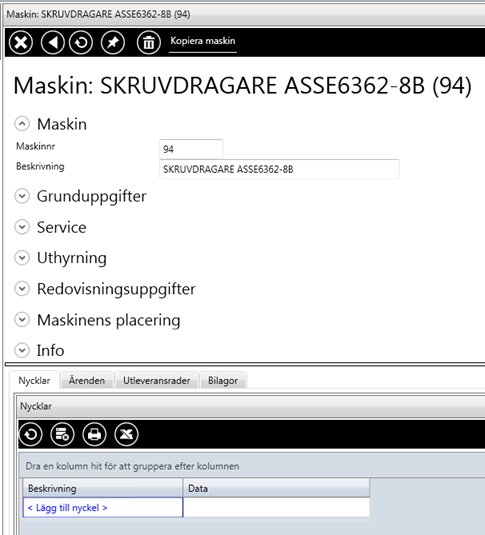The width and height of the screenshot is (485, 535).
Task: Click the Excel export icon
Action: click(x=127, y=434)
